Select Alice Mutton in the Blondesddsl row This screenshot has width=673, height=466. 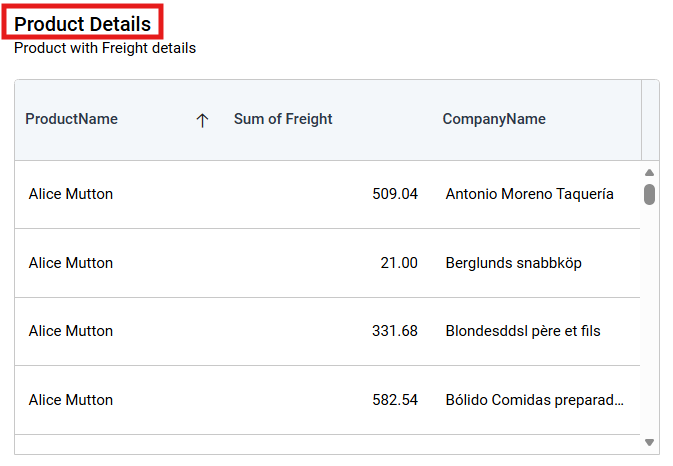71,331
